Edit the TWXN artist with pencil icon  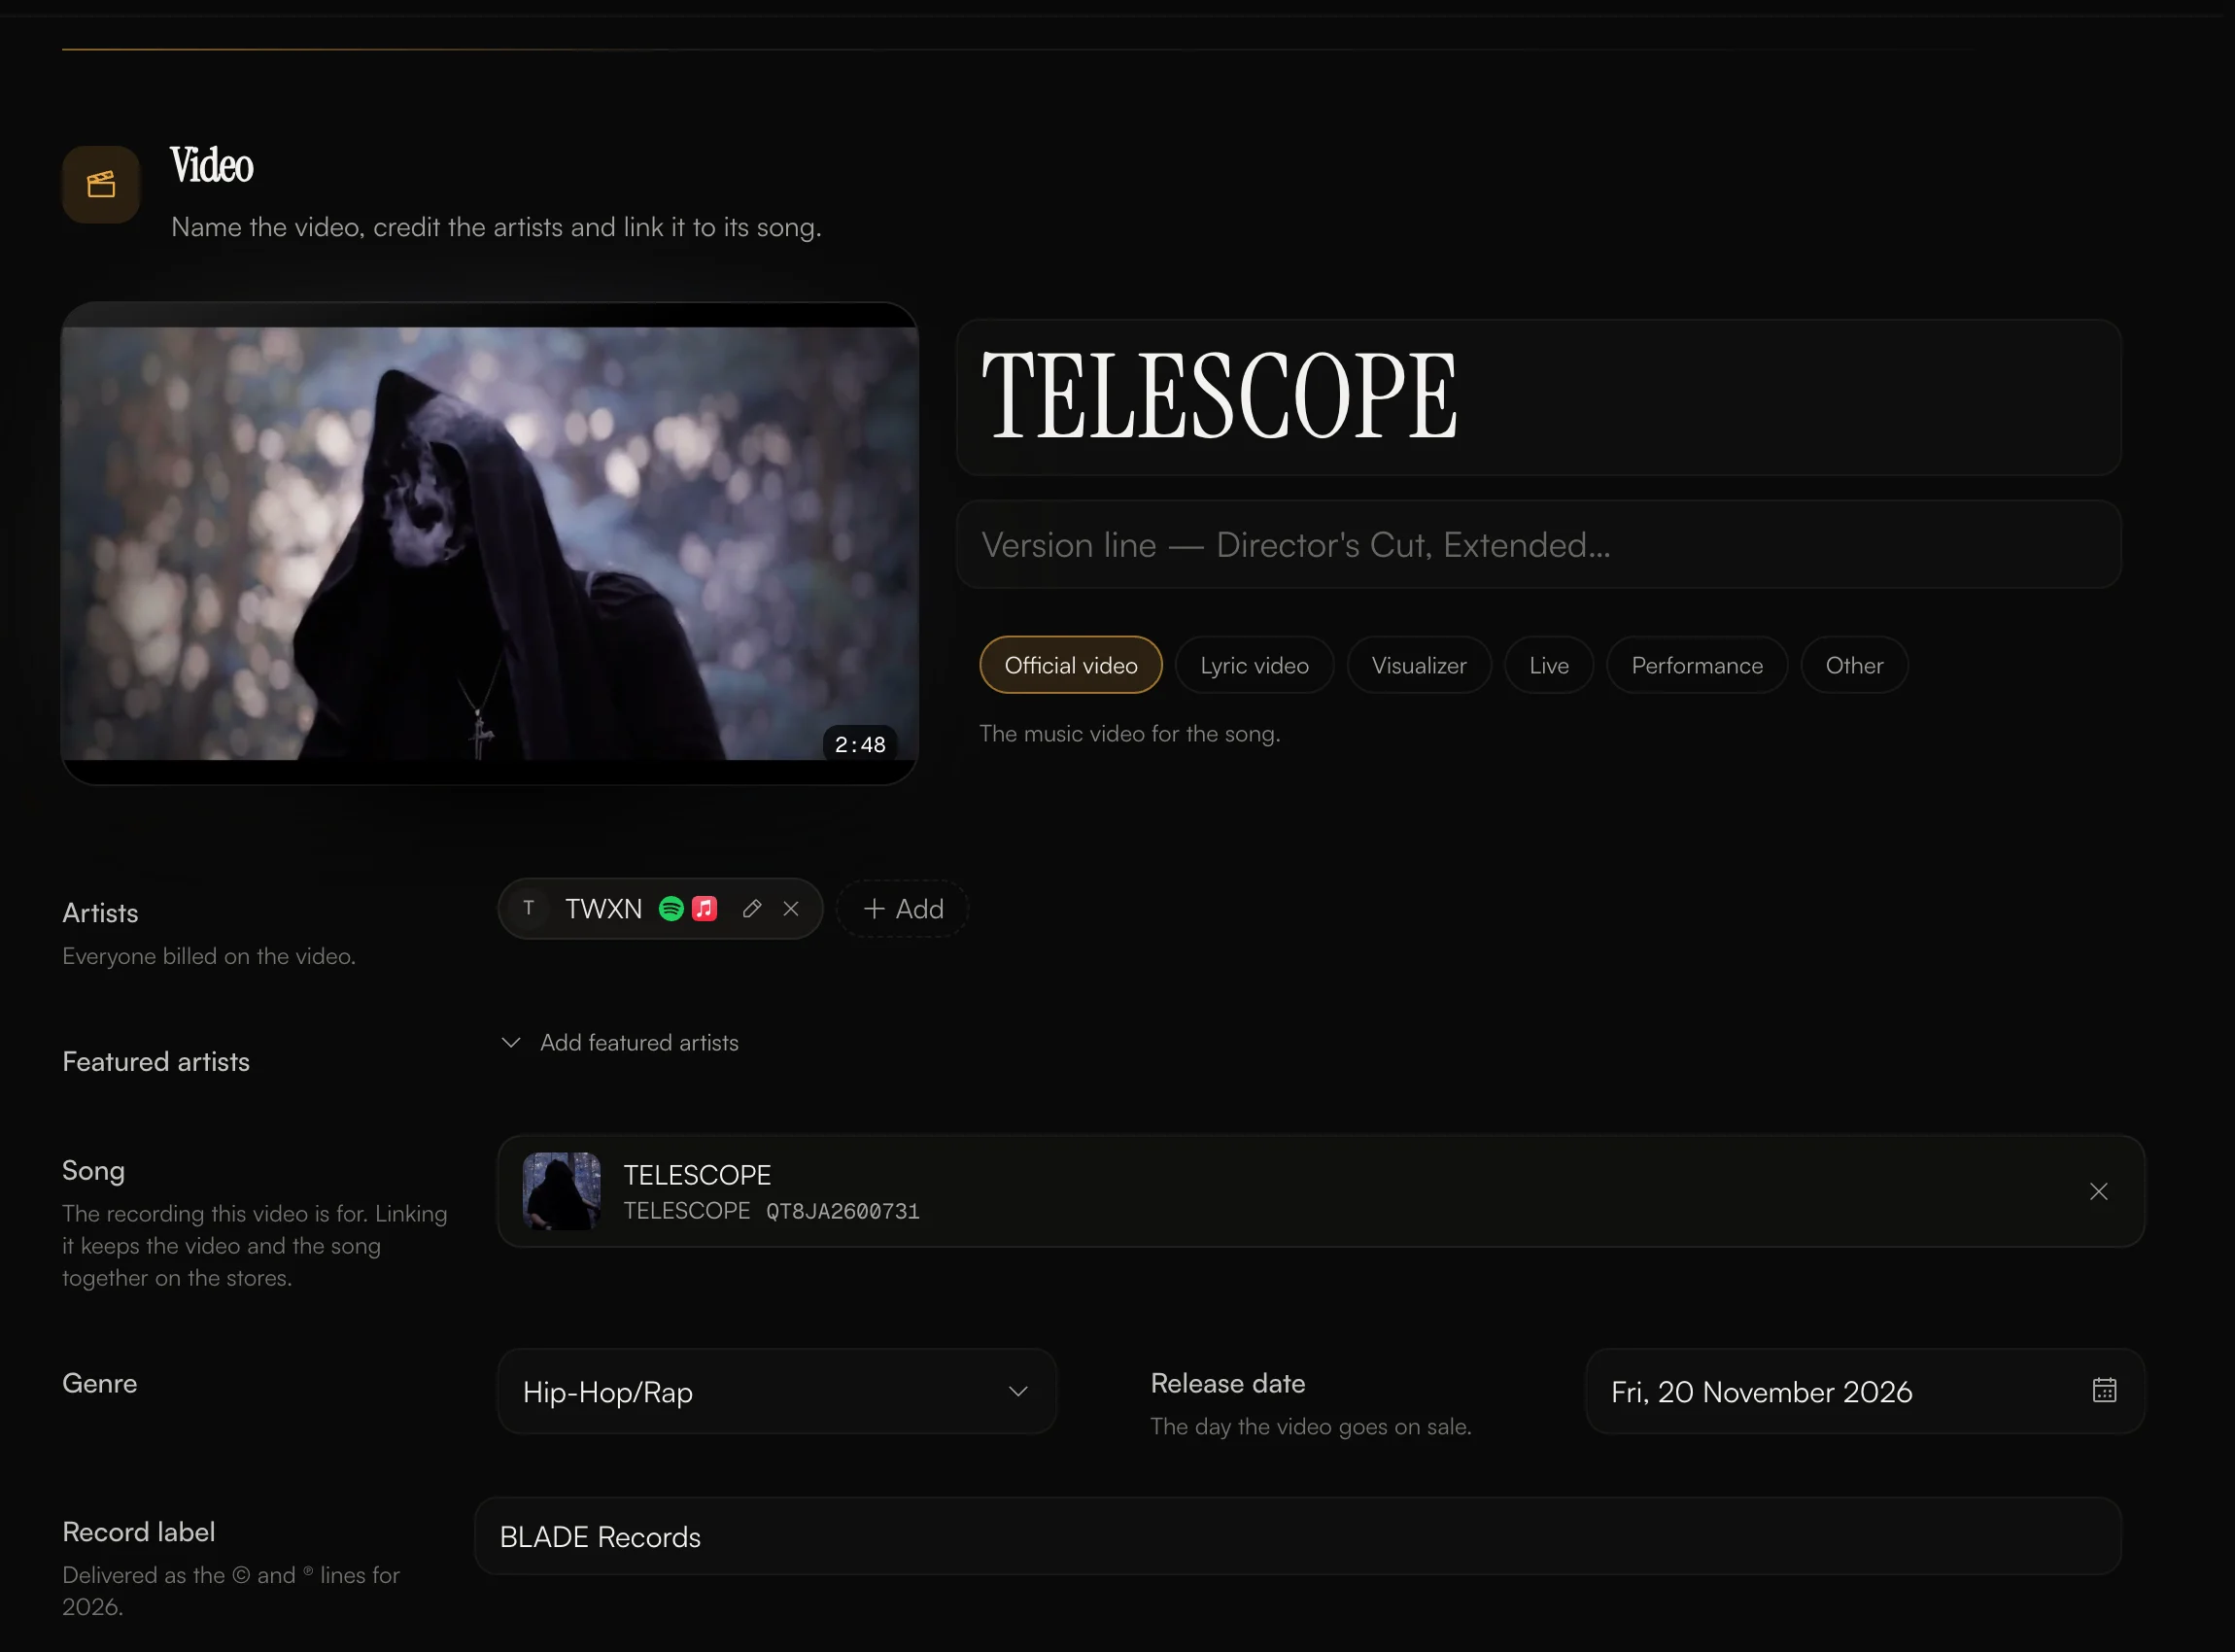752,908
